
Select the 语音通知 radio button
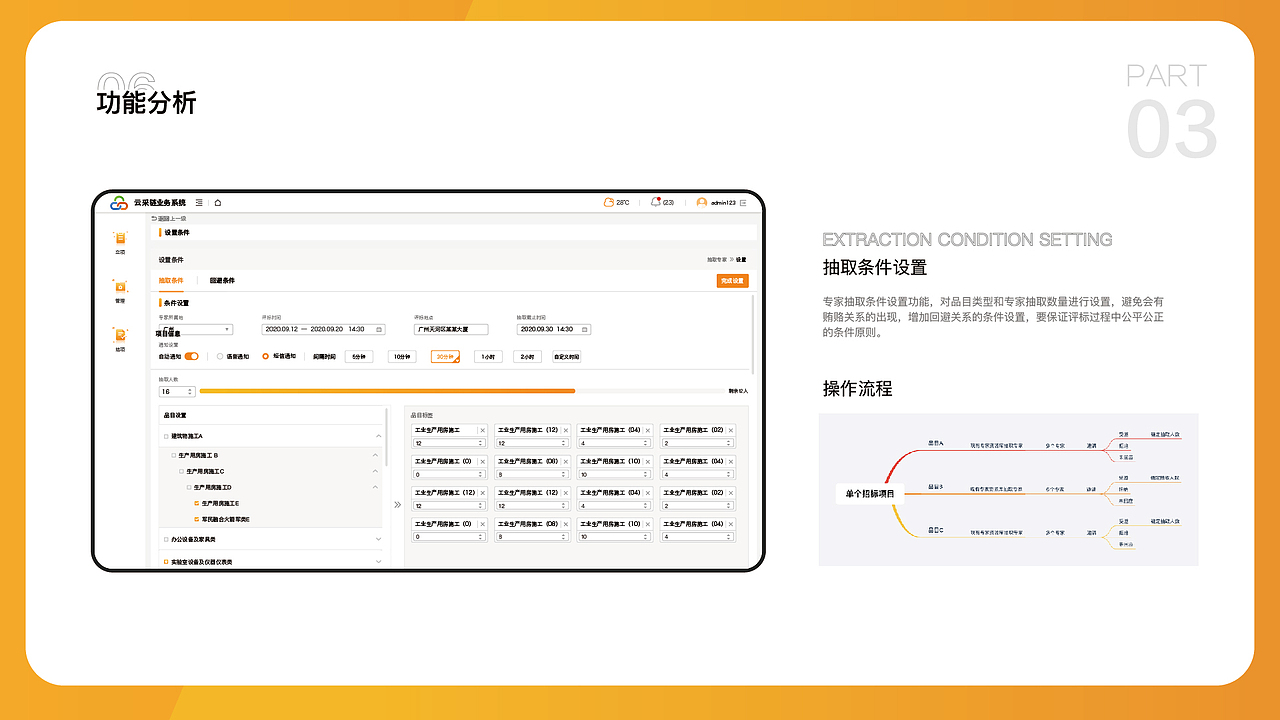(x=220, y=356)
